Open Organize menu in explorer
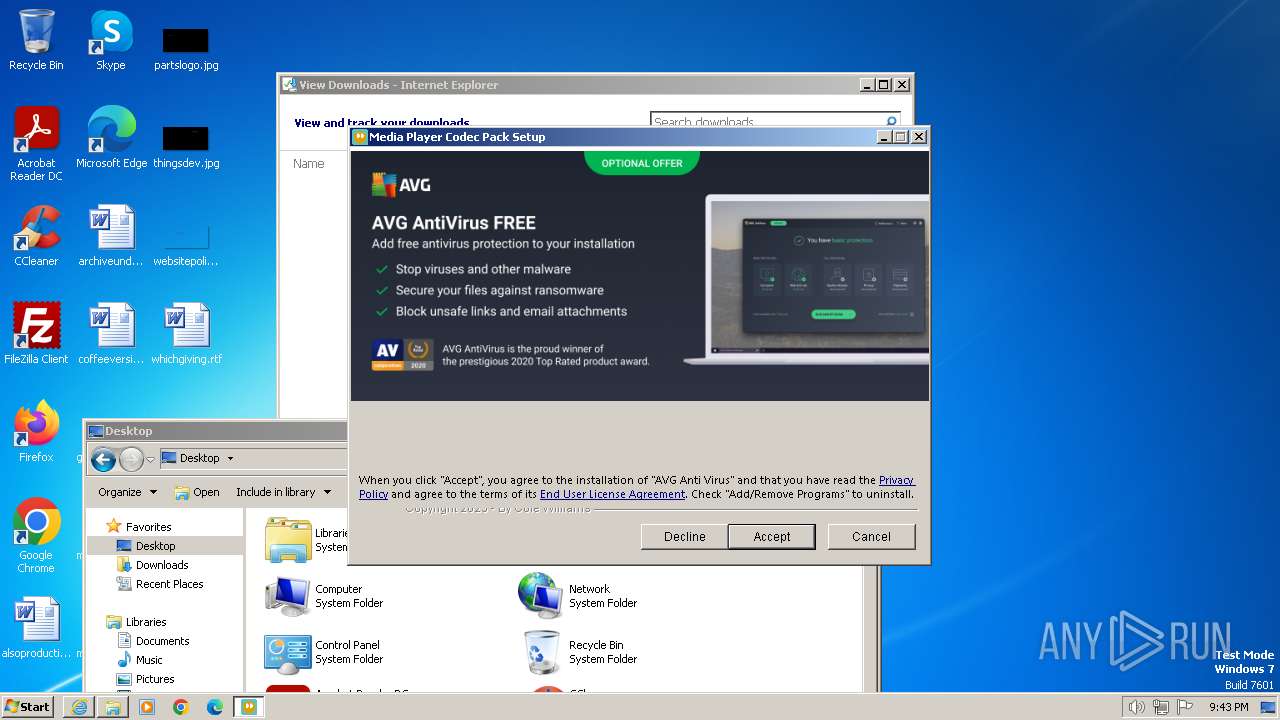Screen dimensions: 1280x720 [128, 492]
